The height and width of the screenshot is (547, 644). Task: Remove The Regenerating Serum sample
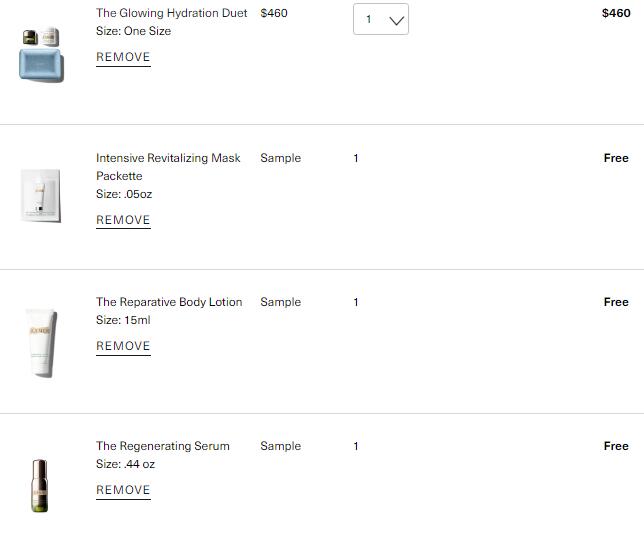tap(123, 490)
